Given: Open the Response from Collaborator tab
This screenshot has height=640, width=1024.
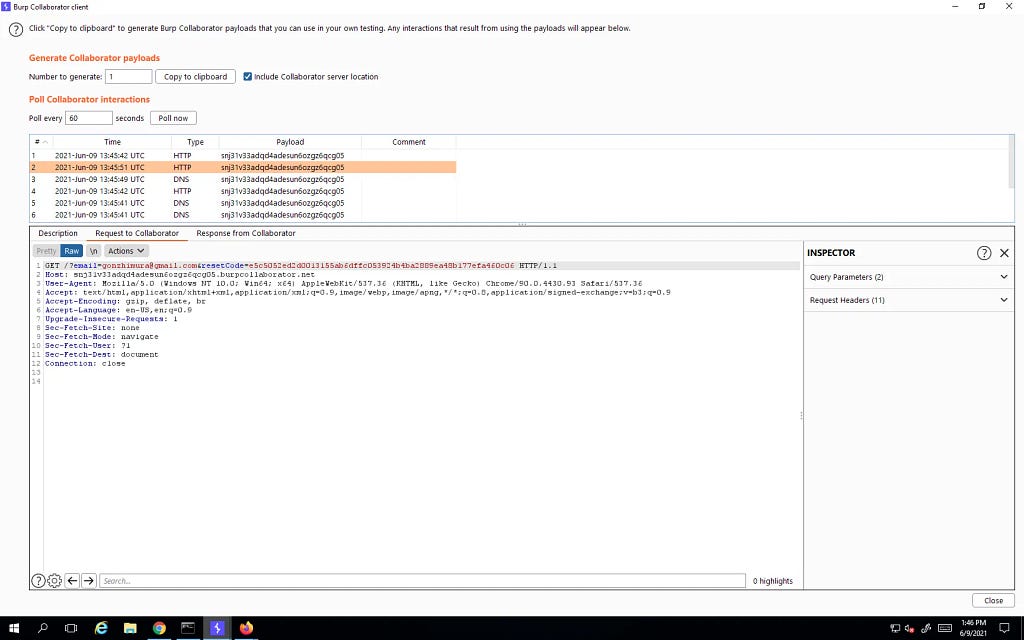Looking at the screenshot, I should [x=246, y=233].
